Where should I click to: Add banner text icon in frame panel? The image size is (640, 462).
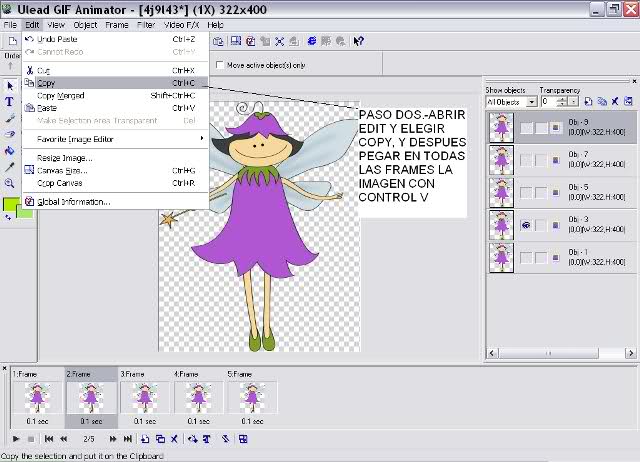(207, 439)
